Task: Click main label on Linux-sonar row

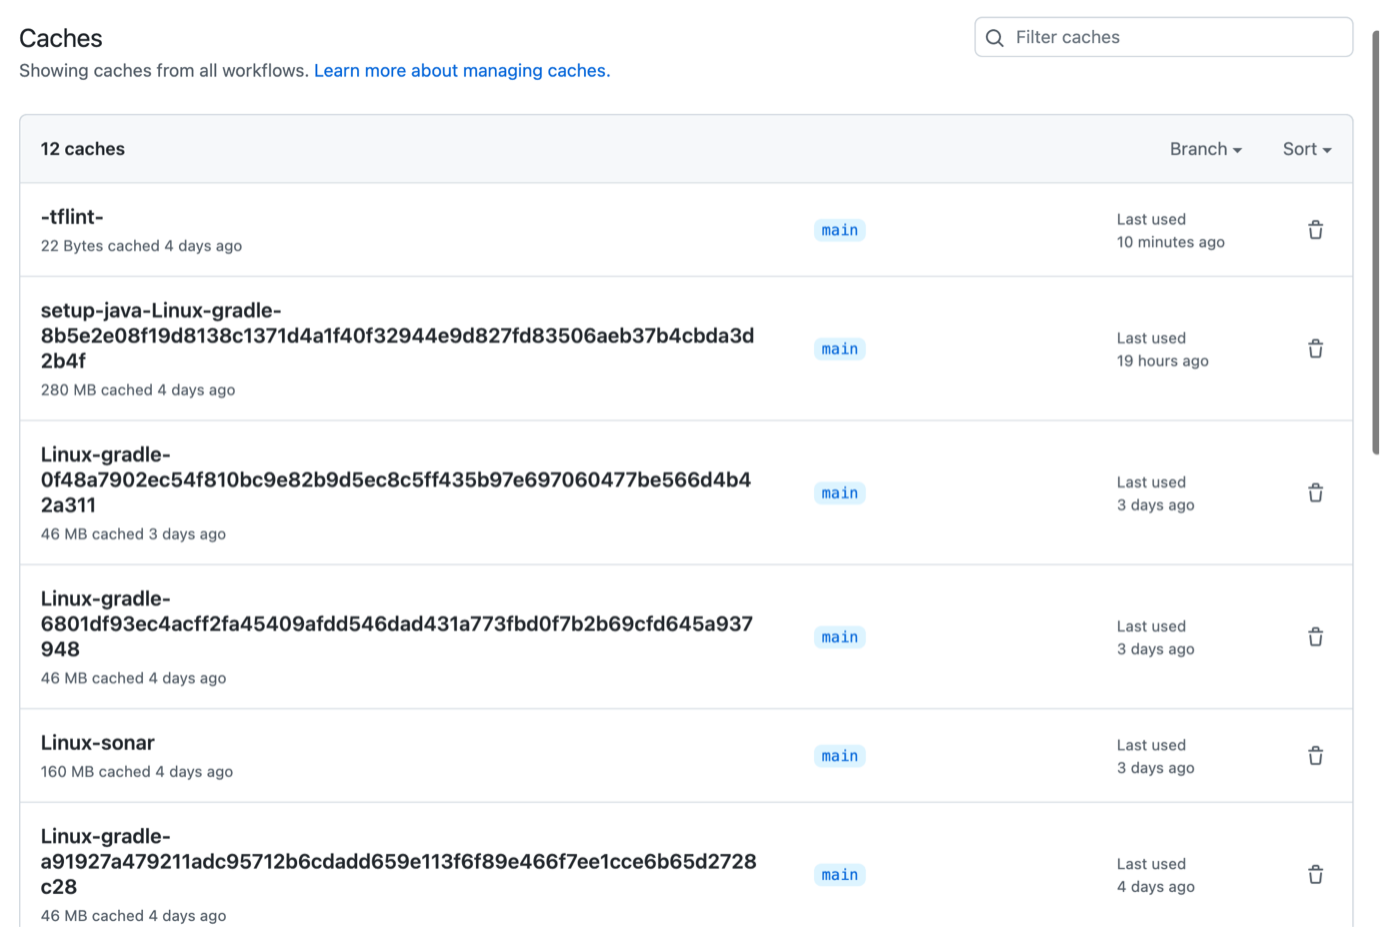Action: tap(839, 756)
